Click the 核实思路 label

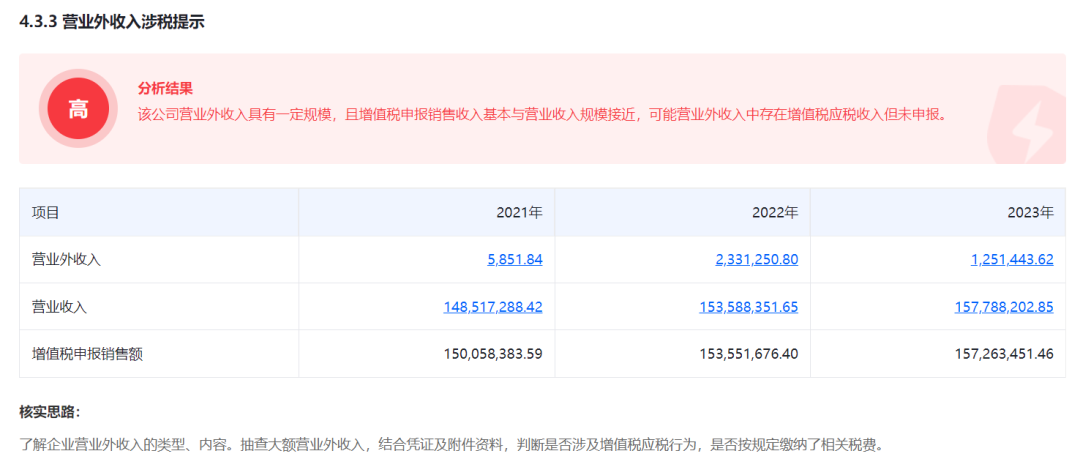pos(50,413)
